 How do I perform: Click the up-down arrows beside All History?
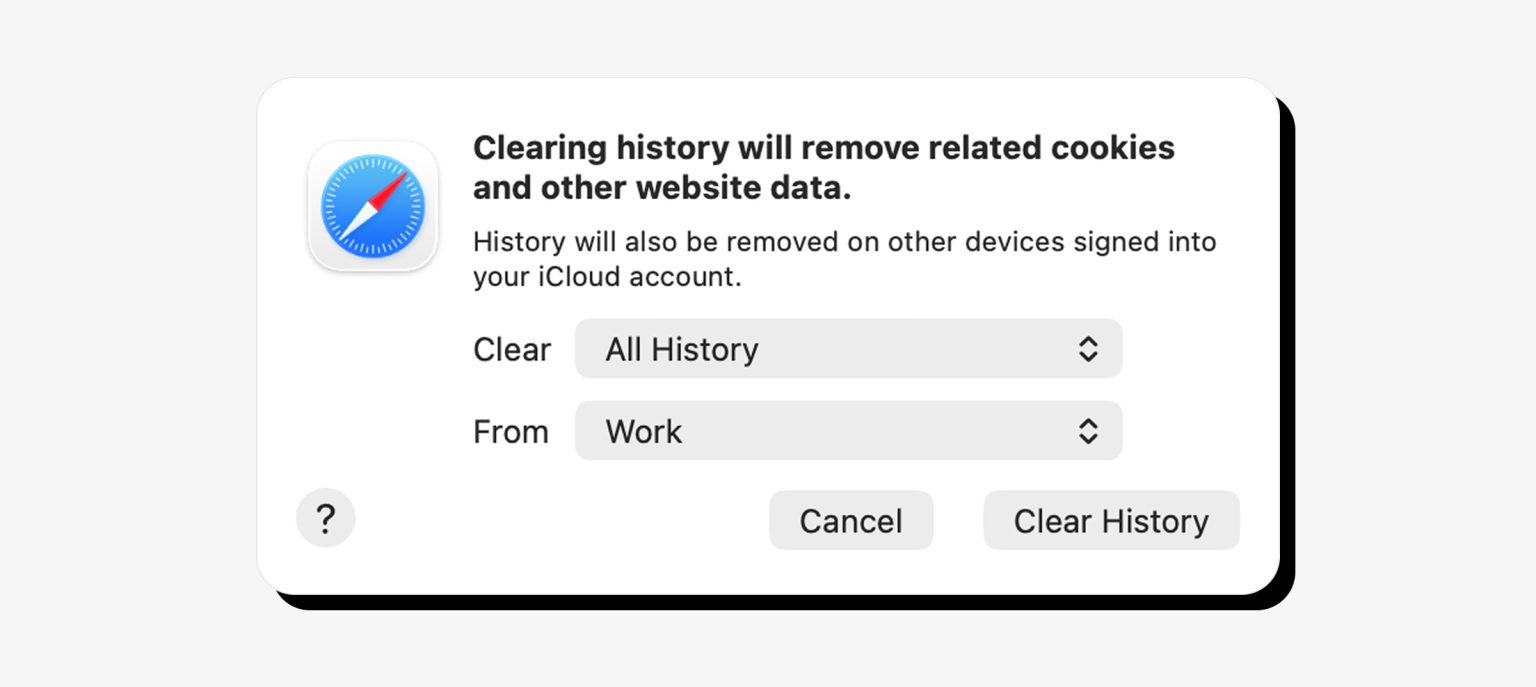(x=1089, y=349)
